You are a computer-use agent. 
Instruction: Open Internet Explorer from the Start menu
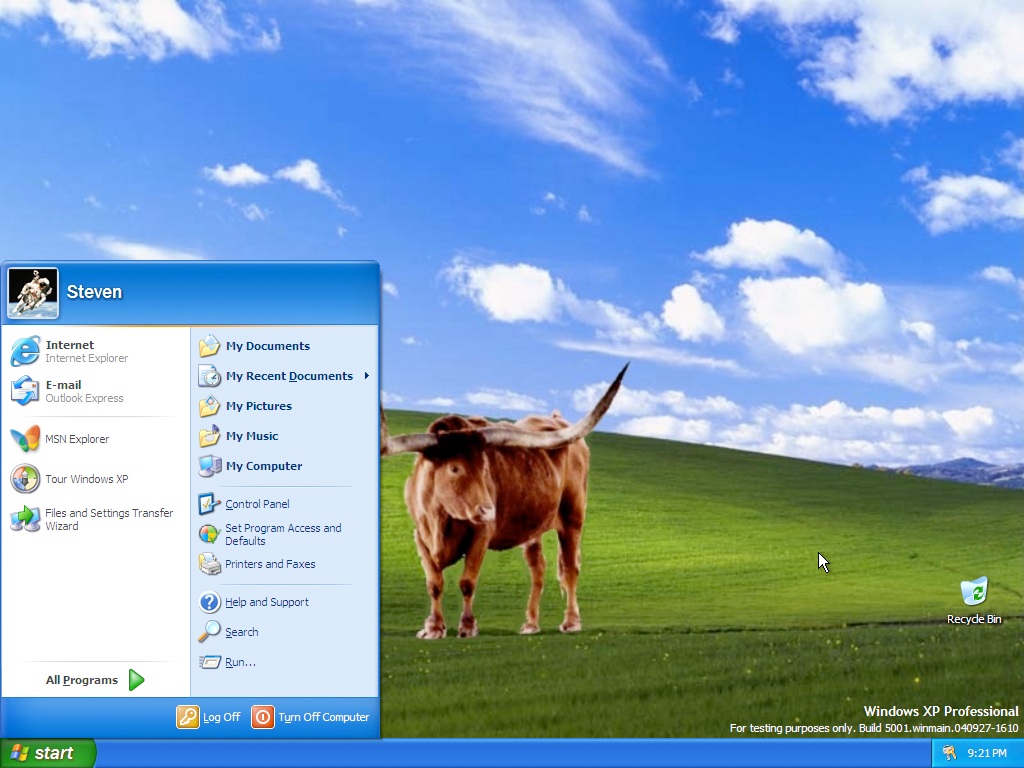pos(70,351)
